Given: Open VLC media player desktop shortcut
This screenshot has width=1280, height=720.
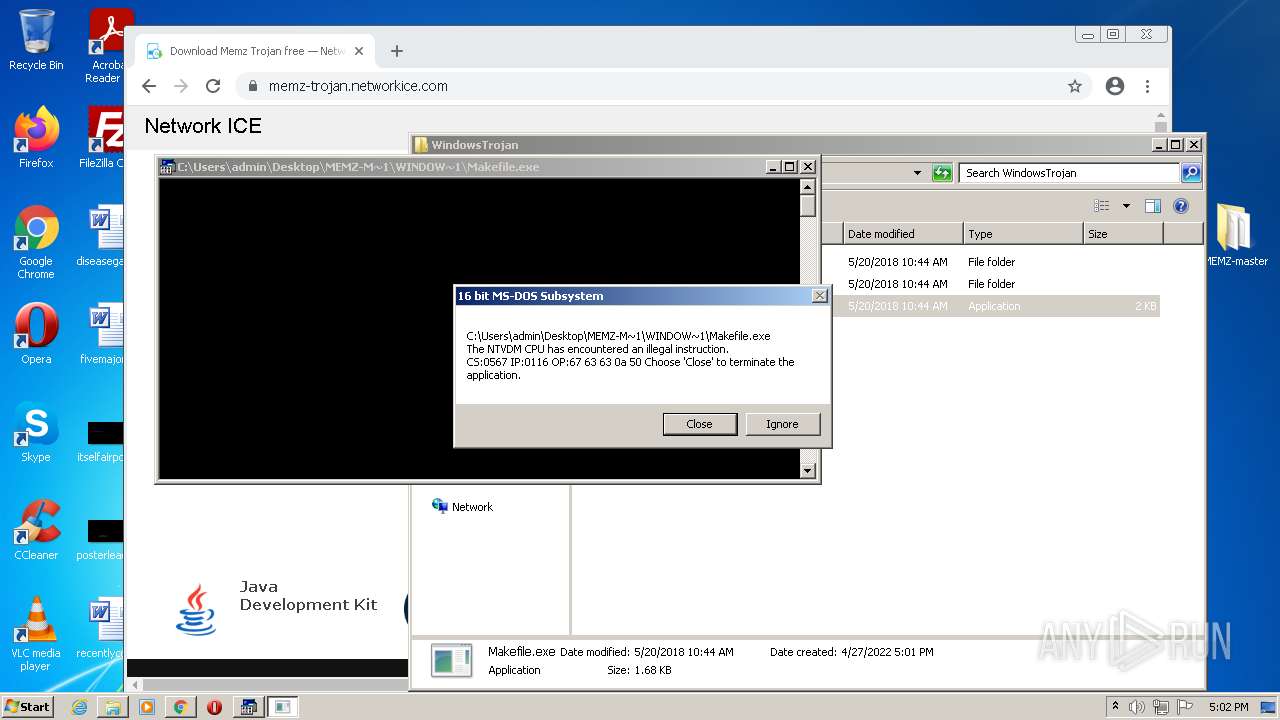Looking at the screenshot, I should 36,633.
